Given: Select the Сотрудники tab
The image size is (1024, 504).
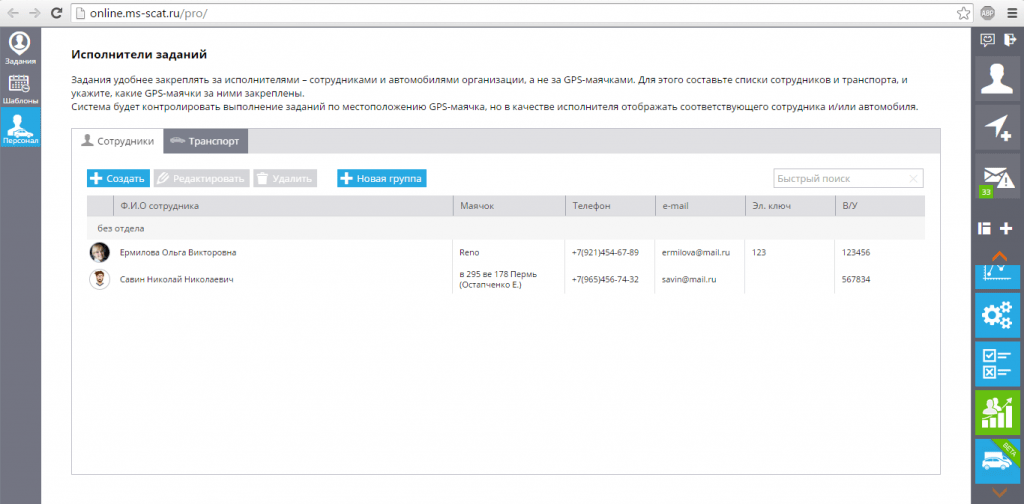Looking at the screenshot, I should 118,141.
